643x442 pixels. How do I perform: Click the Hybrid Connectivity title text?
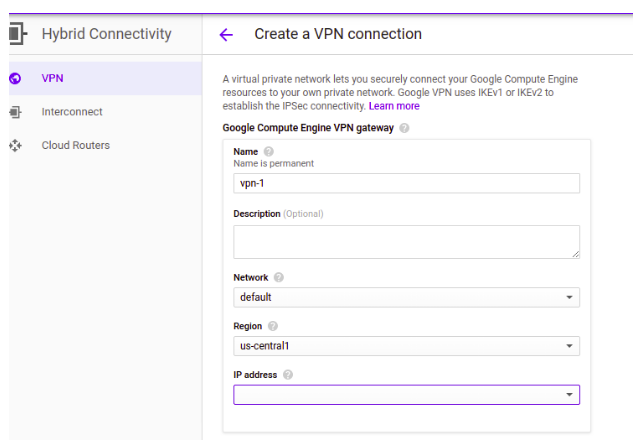pos(107,34)
